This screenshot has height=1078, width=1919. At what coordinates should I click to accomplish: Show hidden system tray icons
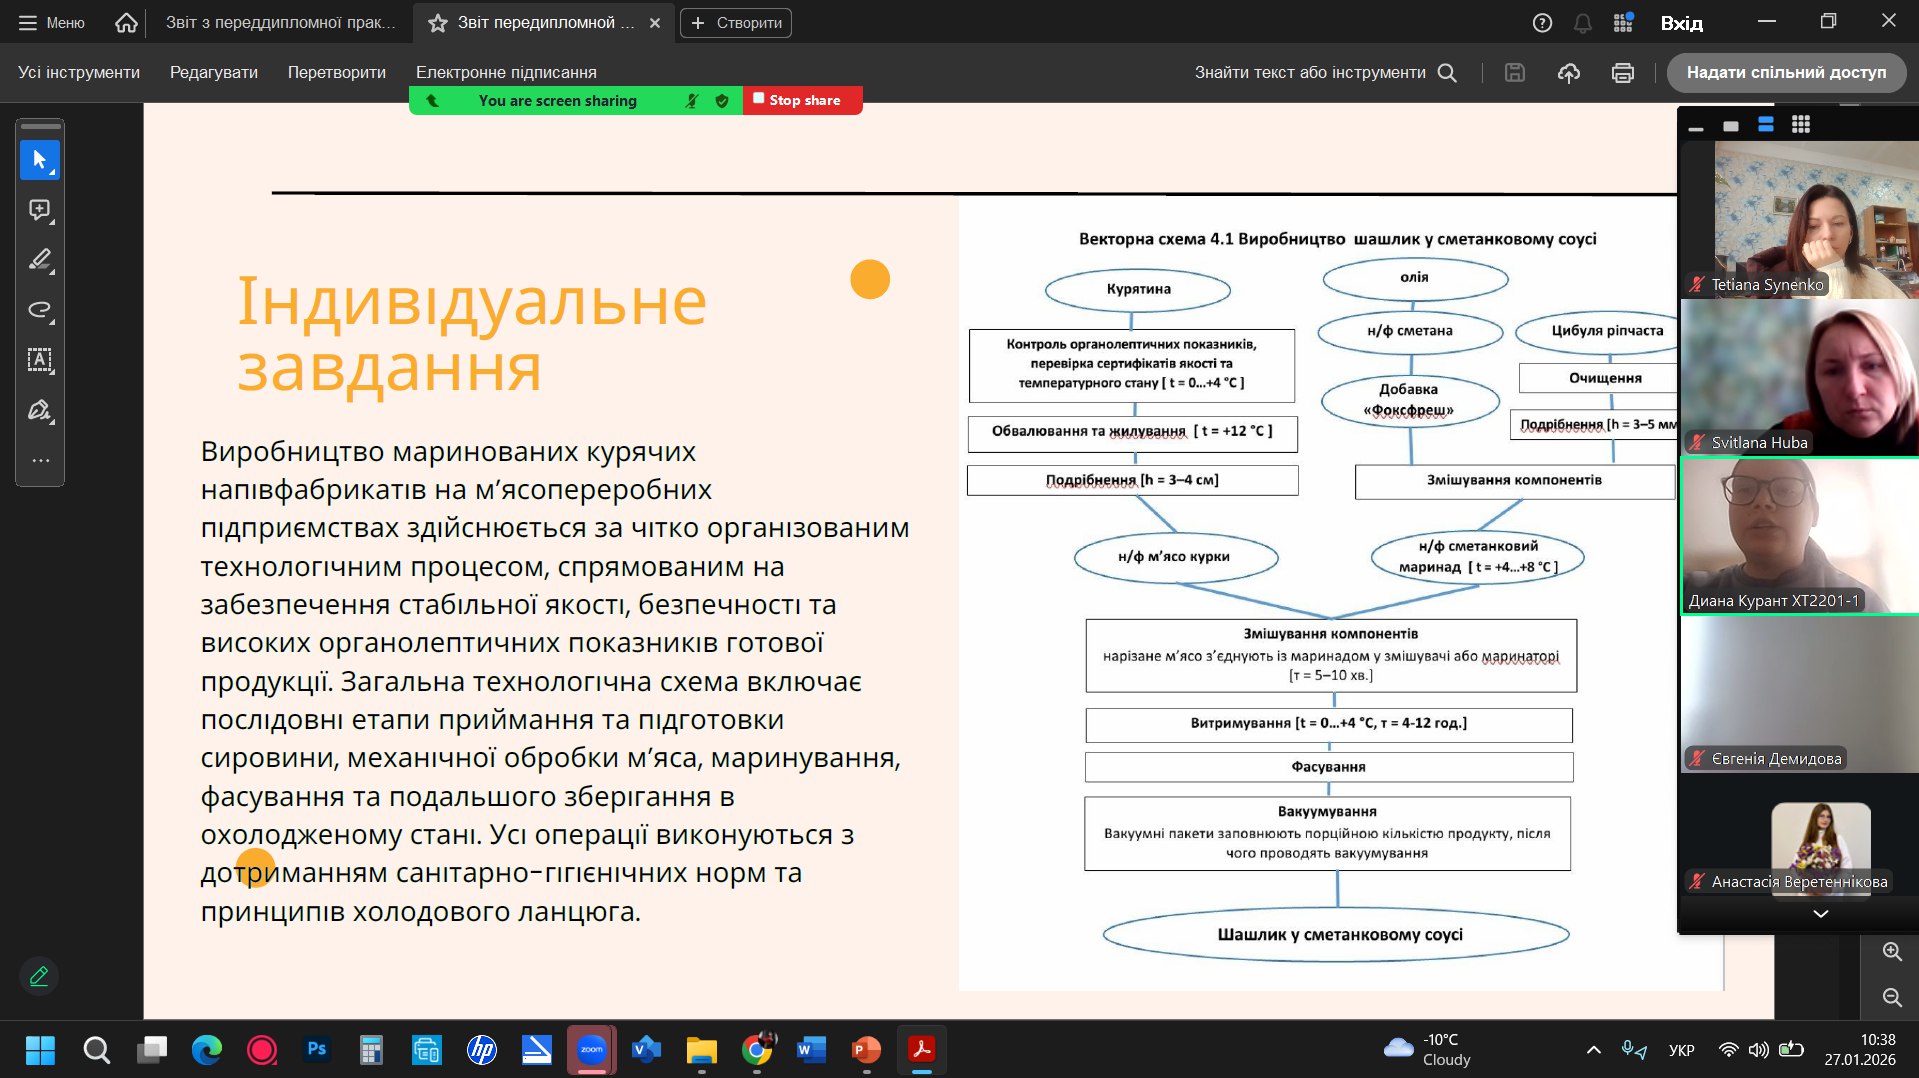[x=1593, y=1050]
